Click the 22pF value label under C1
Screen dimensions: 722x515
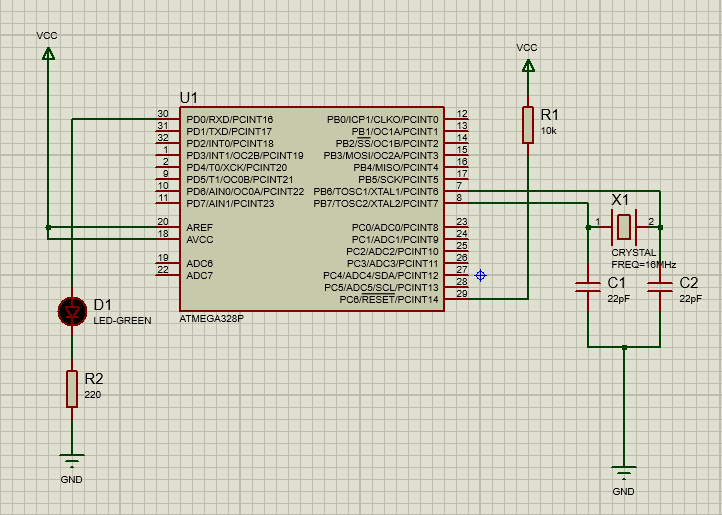[x=618, y=299]
